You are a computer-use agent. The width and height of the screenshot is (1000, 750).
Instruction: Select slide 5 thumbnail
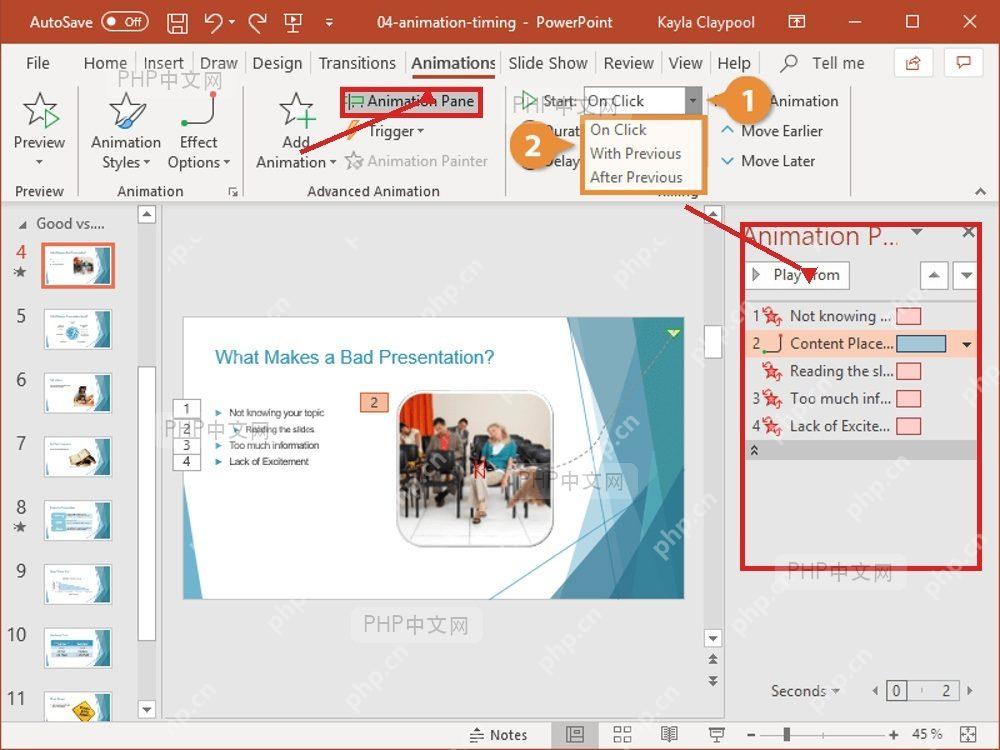[78, 329]
